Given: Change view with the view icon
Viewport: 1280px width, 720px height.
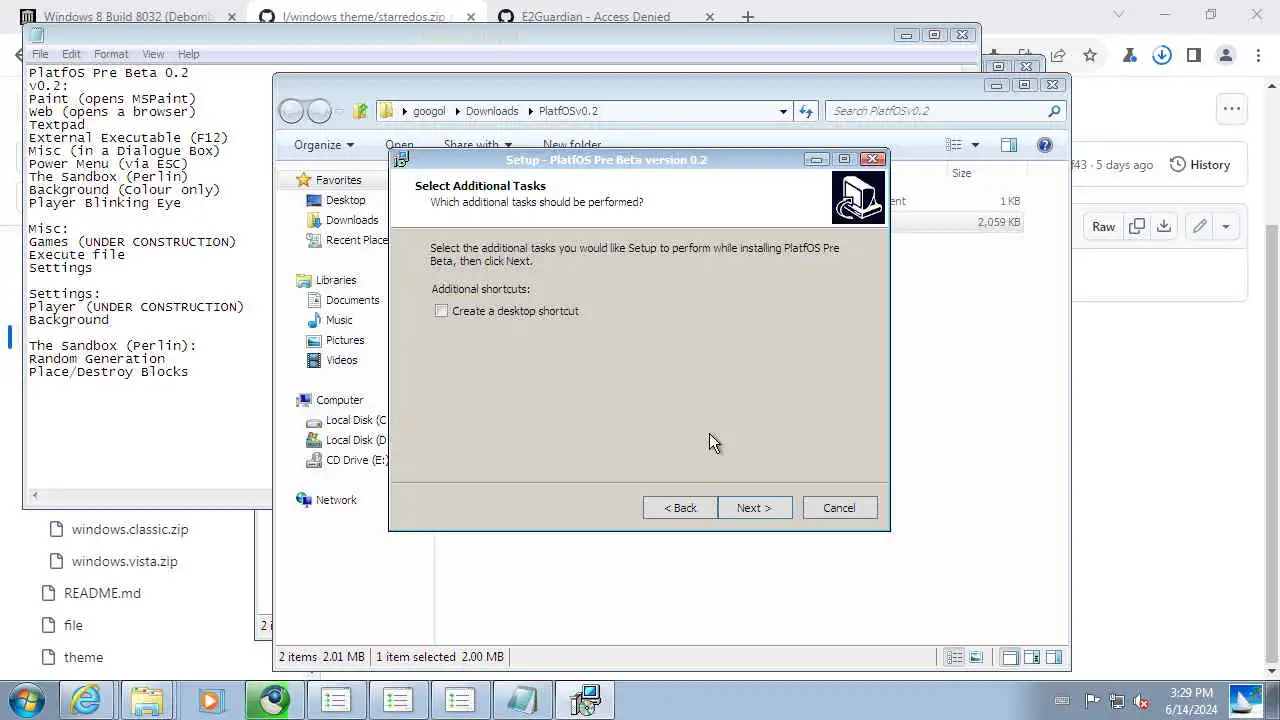Looking at the screenshot, I should click(954, 145).
